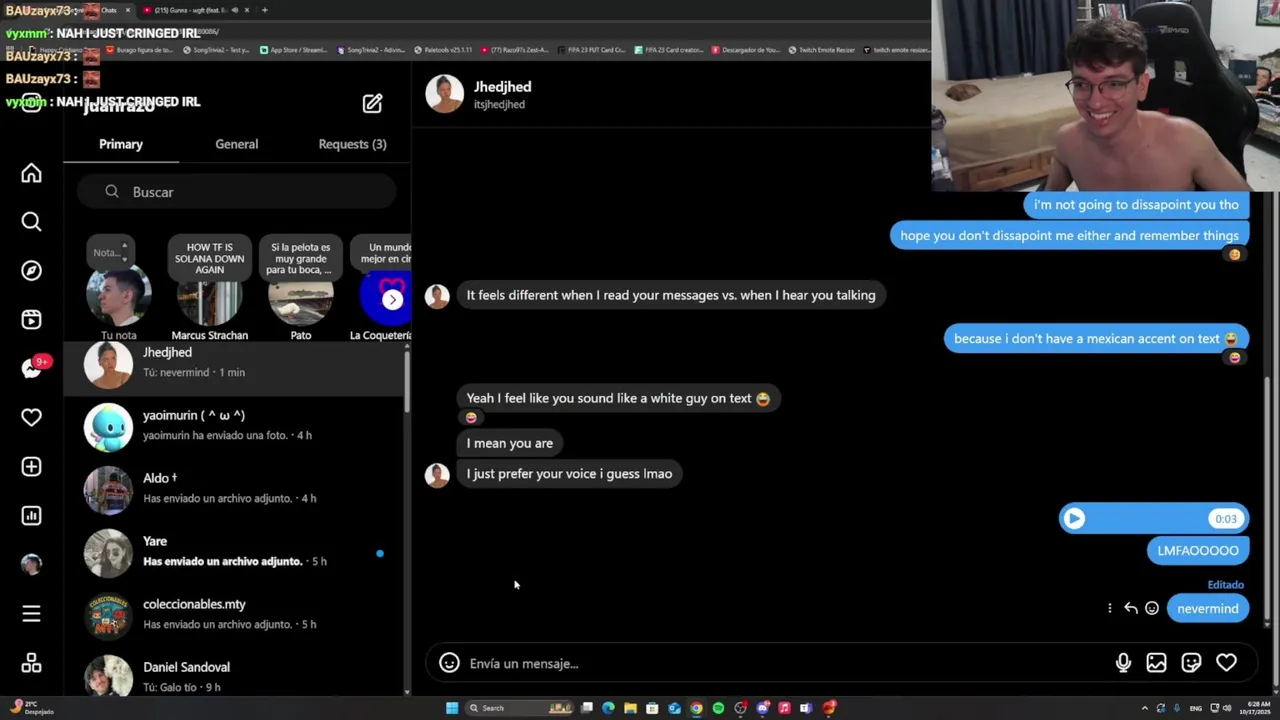The image size is (1280, 720).
Task: Open the Yare unread conversation
Action: (233, 552)
